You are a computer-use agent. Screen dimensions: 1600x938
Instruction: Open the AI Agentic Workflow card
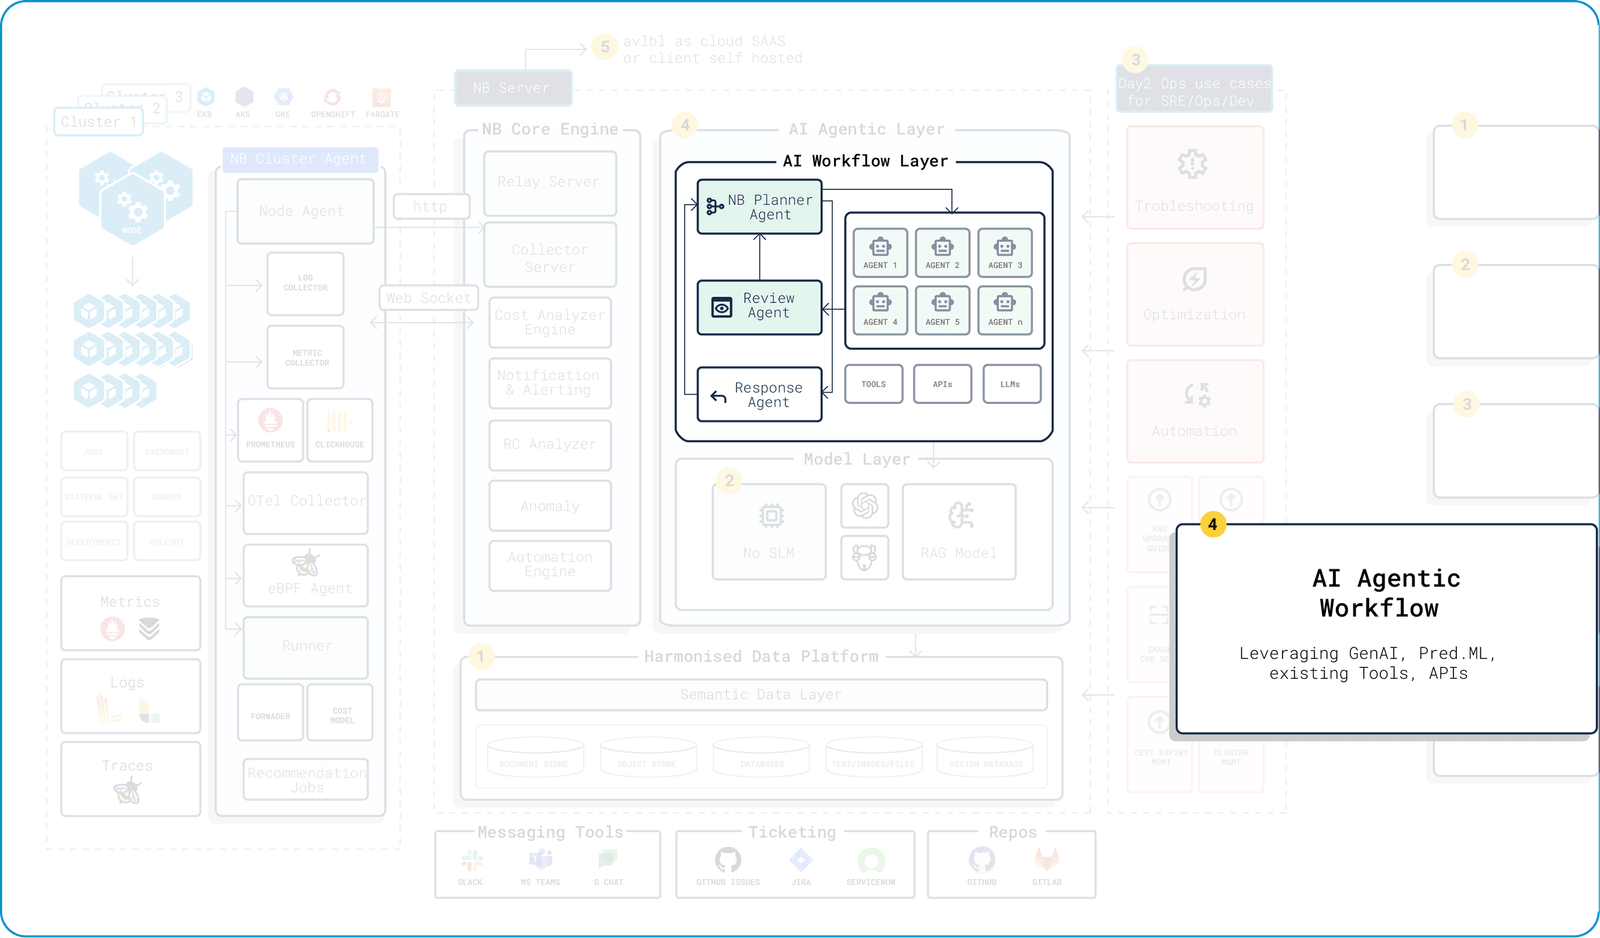pos(1386,629)
